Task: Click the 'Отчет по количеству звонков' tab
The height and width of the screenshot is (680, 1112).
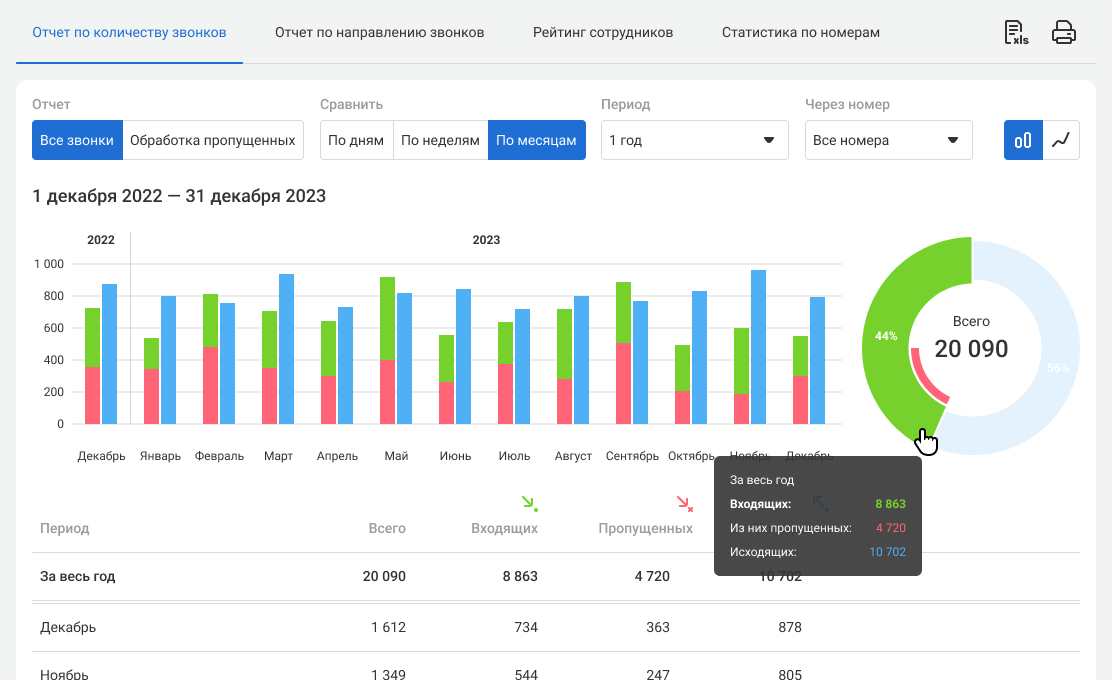Action: [129, 33]
